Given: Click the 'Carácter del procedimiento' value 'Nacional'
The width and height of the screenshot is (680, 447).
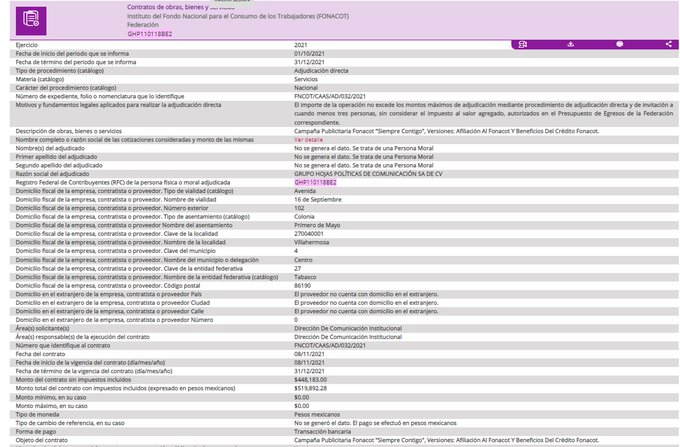Looking at the screenshot, I should (306, 88).
